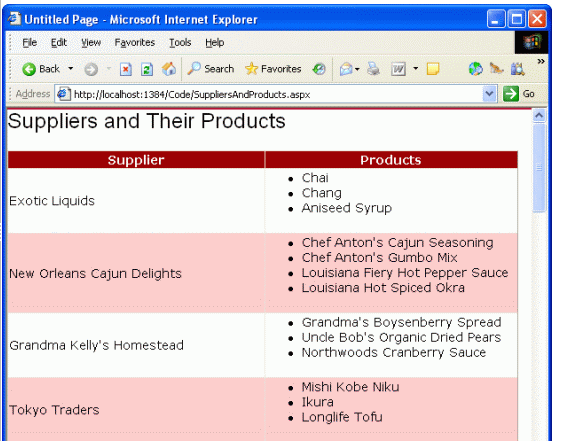
Task: Click the green Back arrow icon
Action: 29,69
